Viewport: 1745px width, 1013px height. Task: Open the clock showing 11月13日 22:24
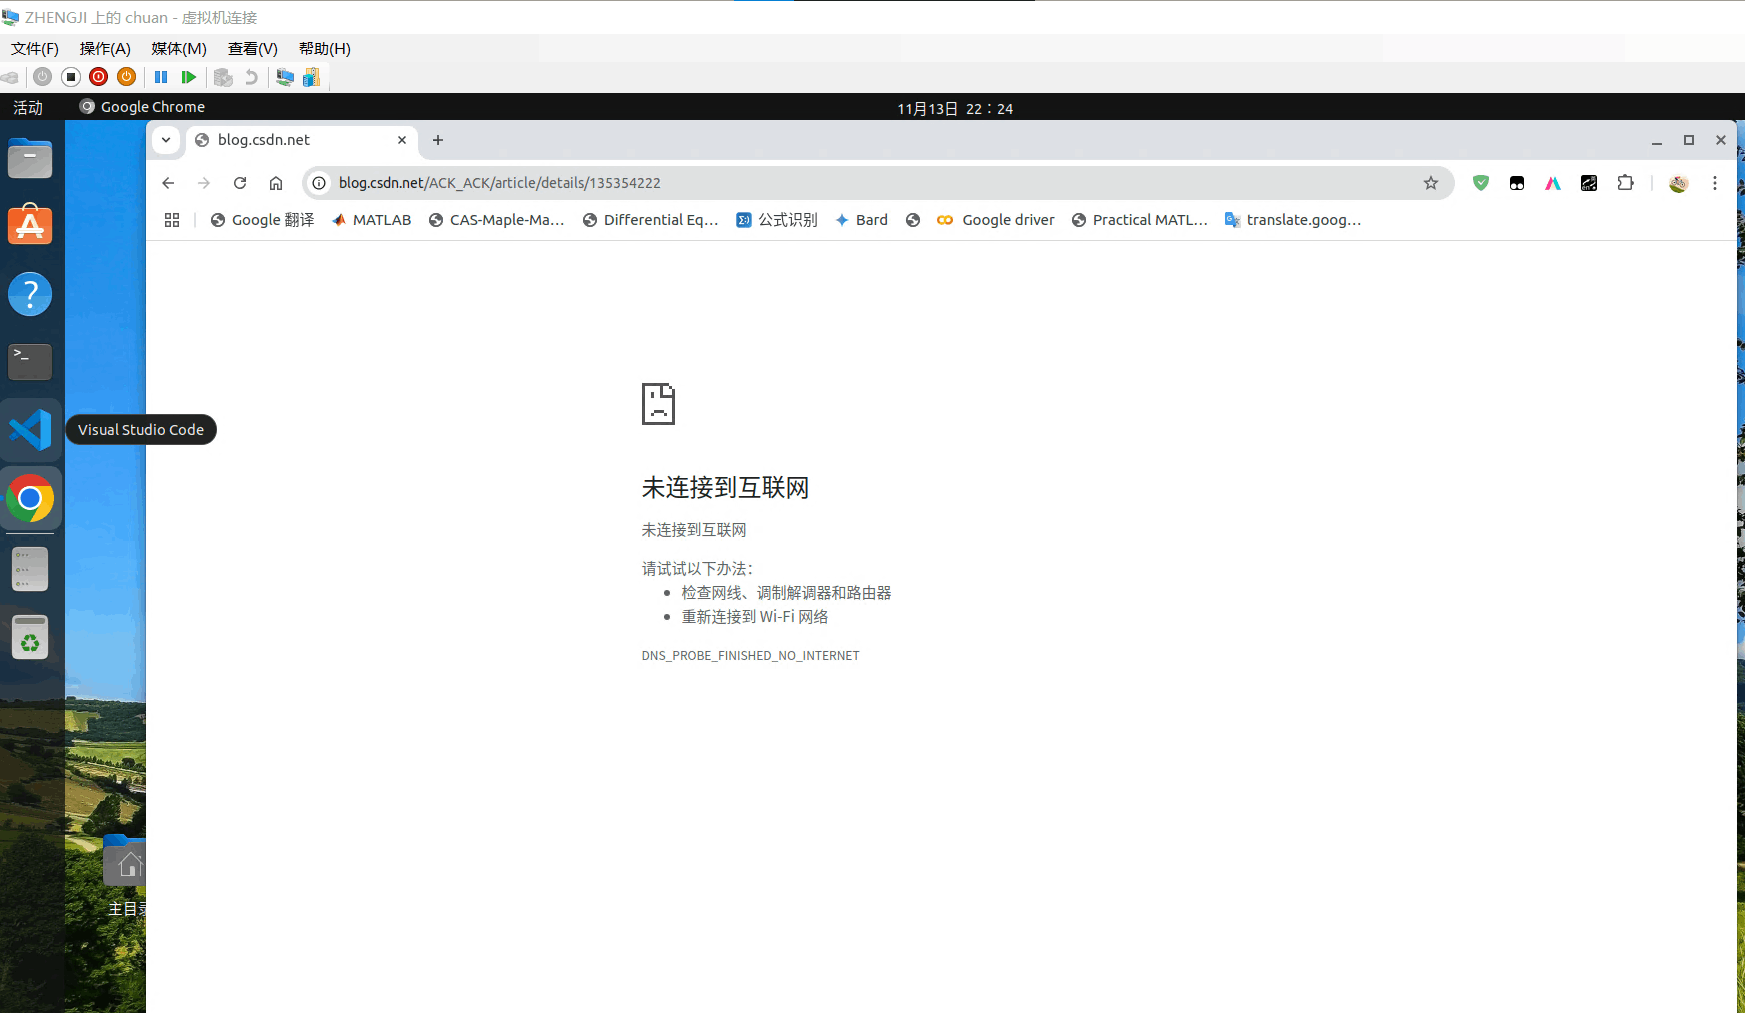point(955,108)
